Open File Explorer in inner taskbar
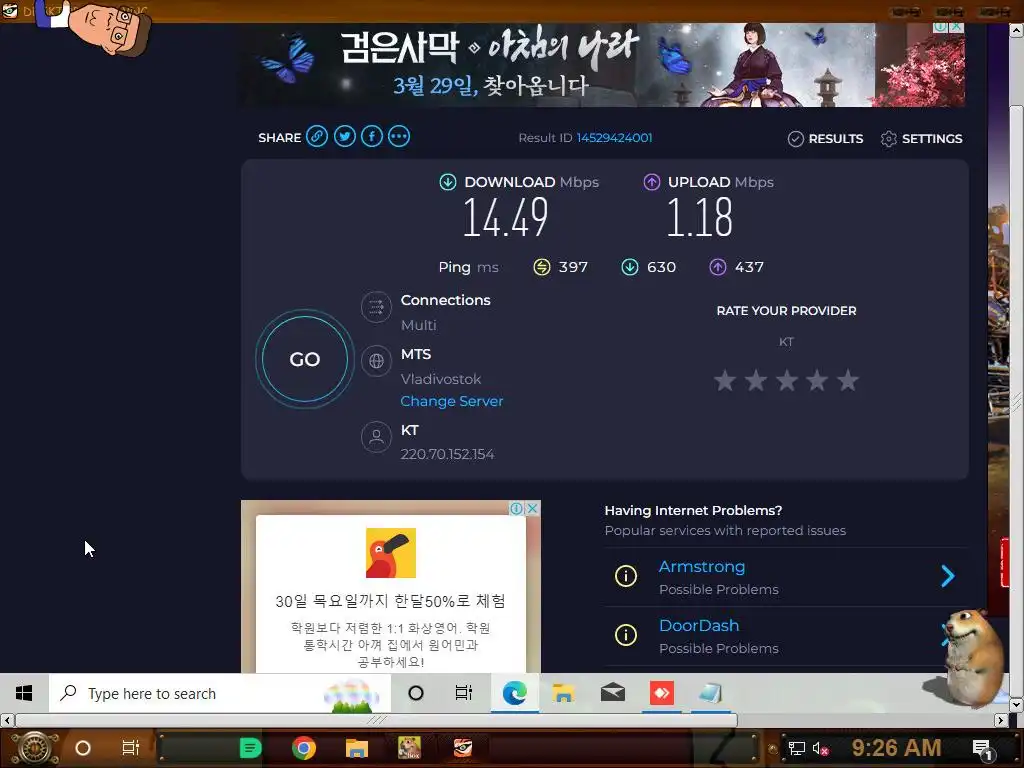The image size is (1024, 768). point(563,693)
